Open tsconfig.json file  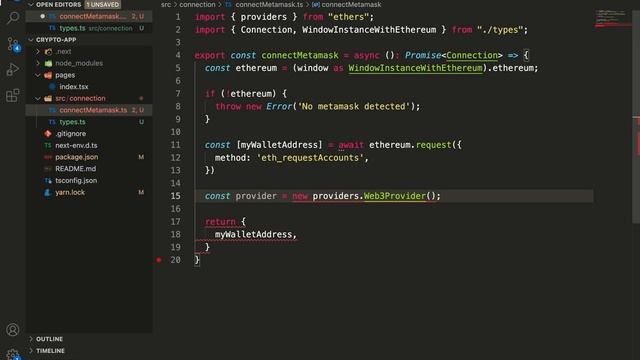(89, 180)
